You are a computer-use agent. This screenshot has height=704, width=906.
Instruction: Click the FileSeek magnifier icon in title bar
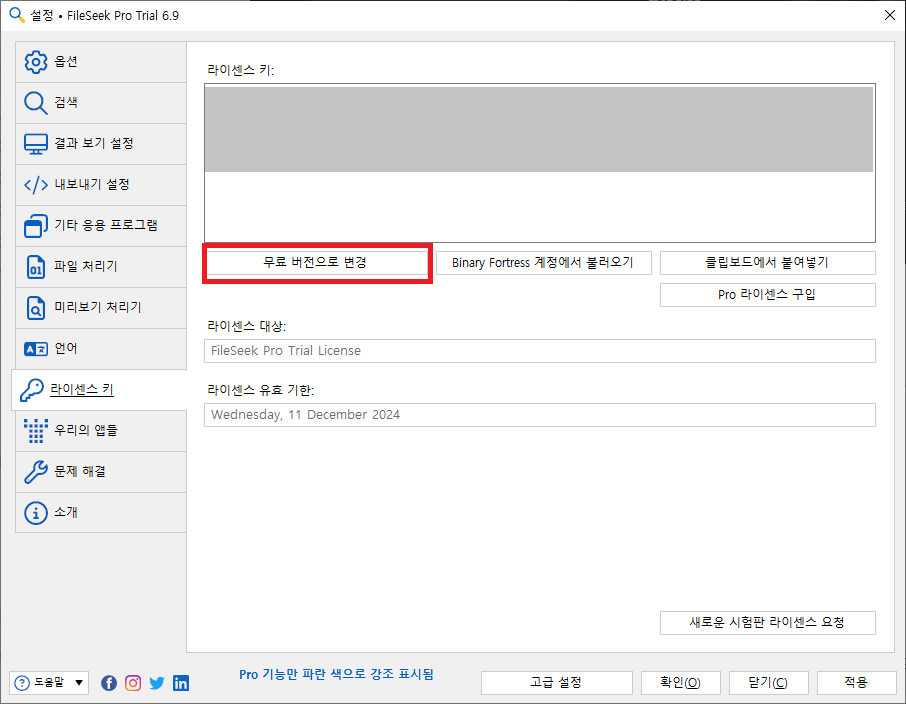(x=17, y=15)
